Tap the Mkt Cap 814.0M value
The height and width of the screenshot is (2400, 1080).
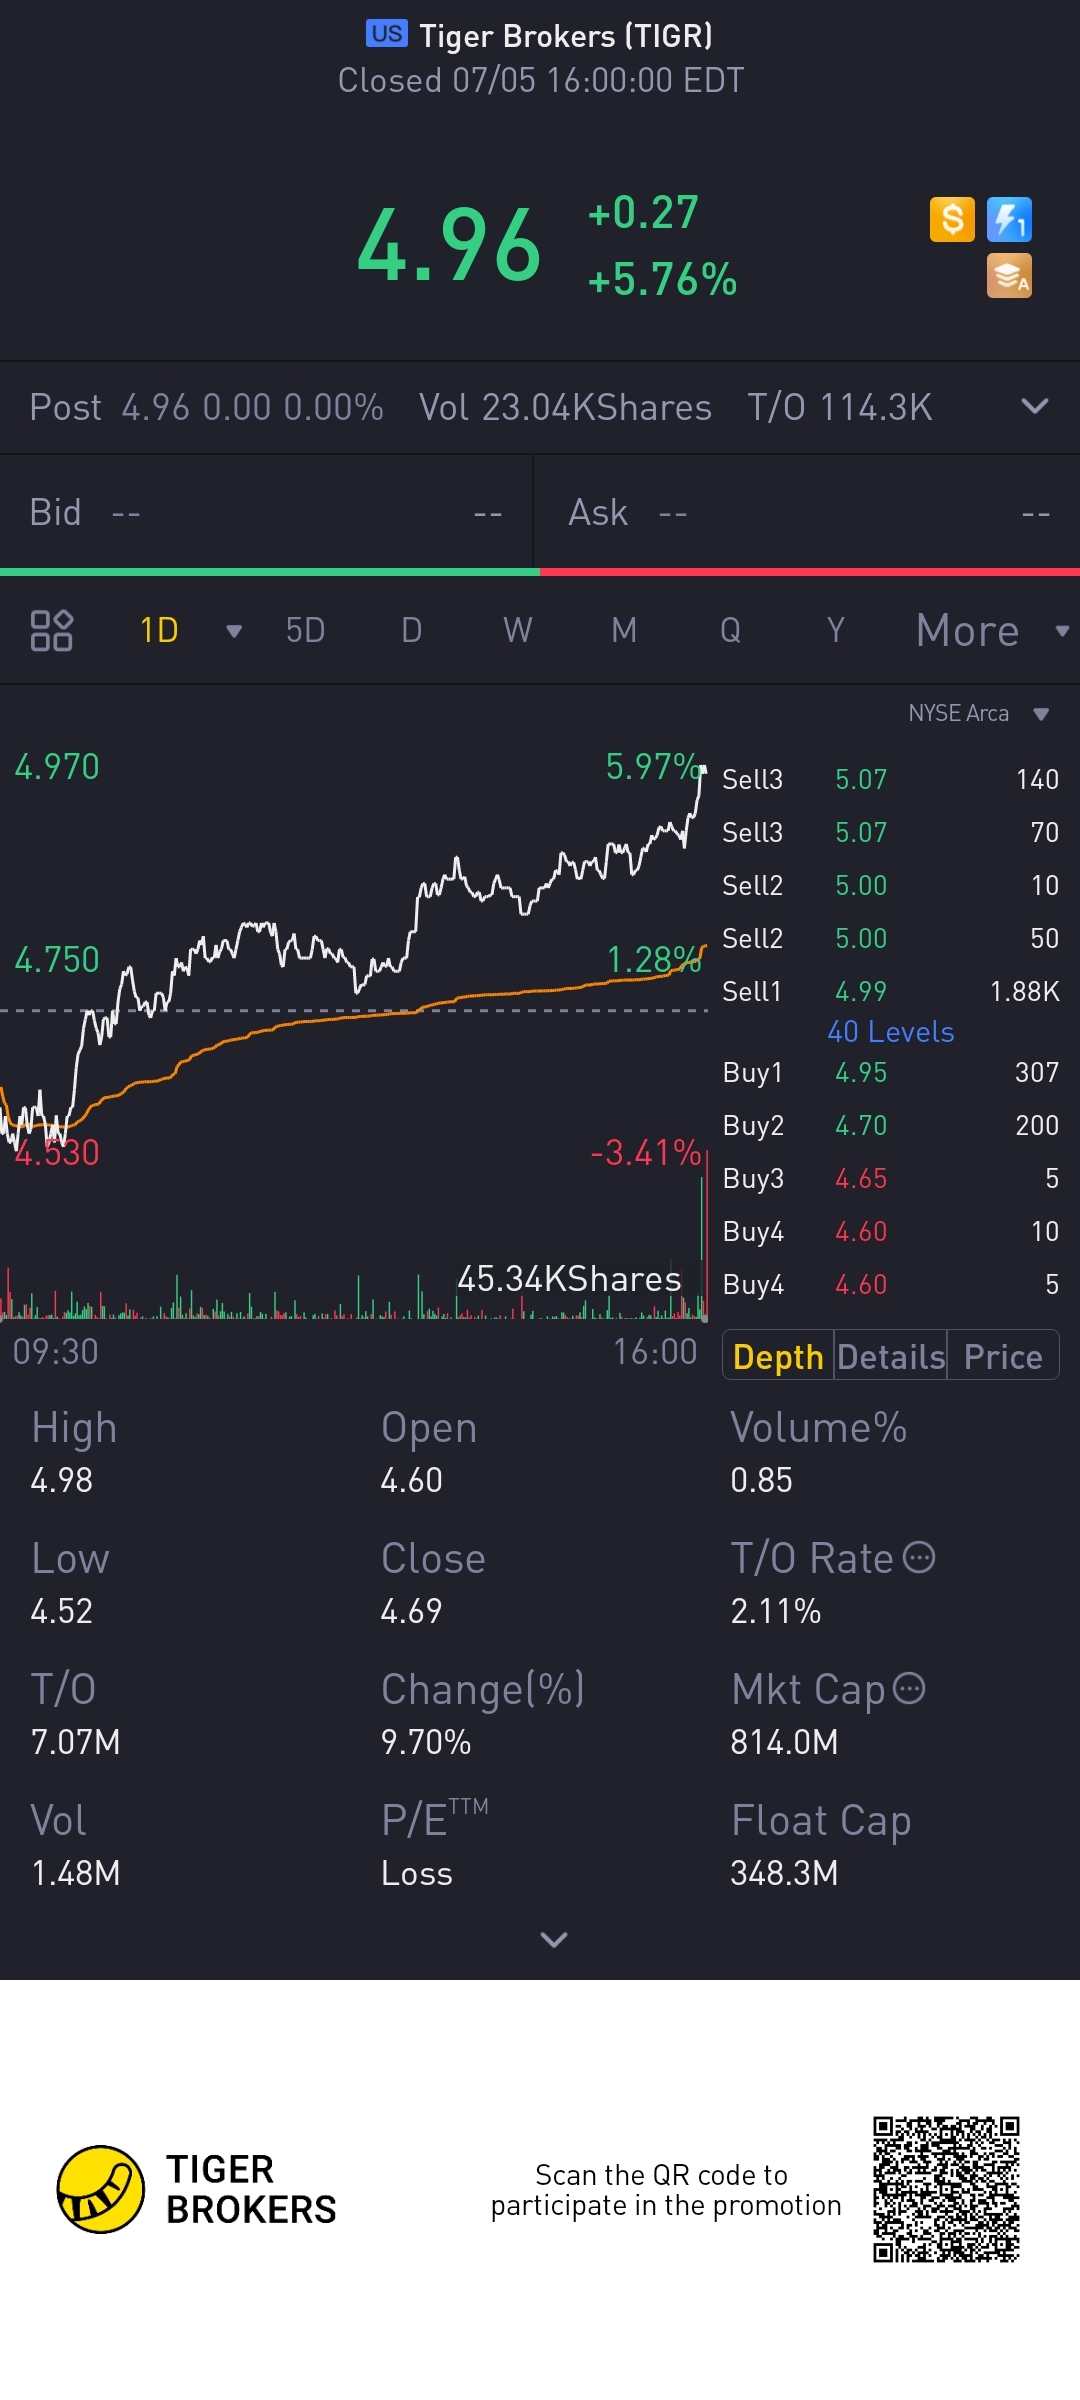[784, 1742]
